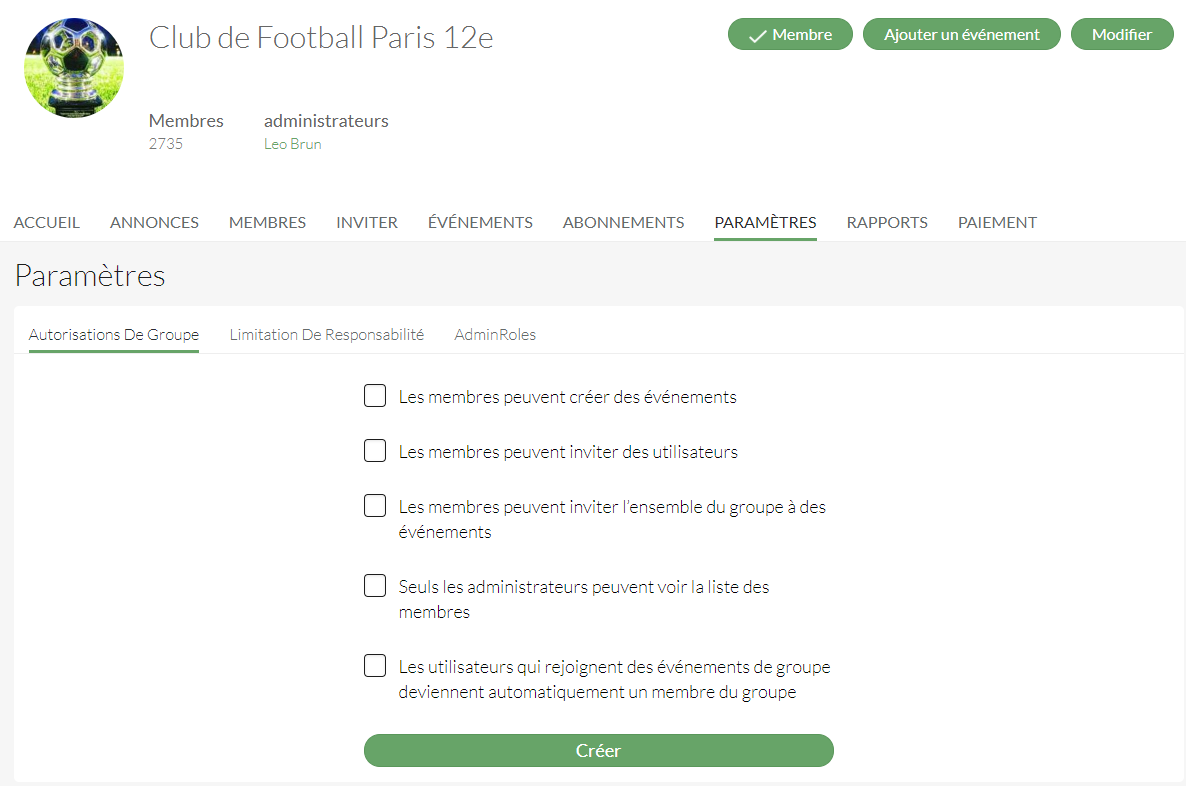Click the green Créer button
This screenshot has height=786, width=1186.
599,750
